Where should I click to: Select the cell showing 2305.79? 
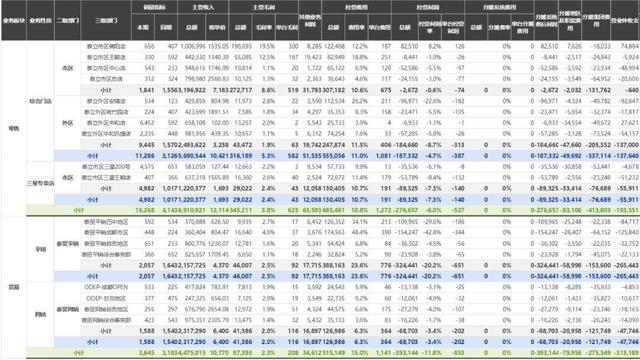pos(218,320)
